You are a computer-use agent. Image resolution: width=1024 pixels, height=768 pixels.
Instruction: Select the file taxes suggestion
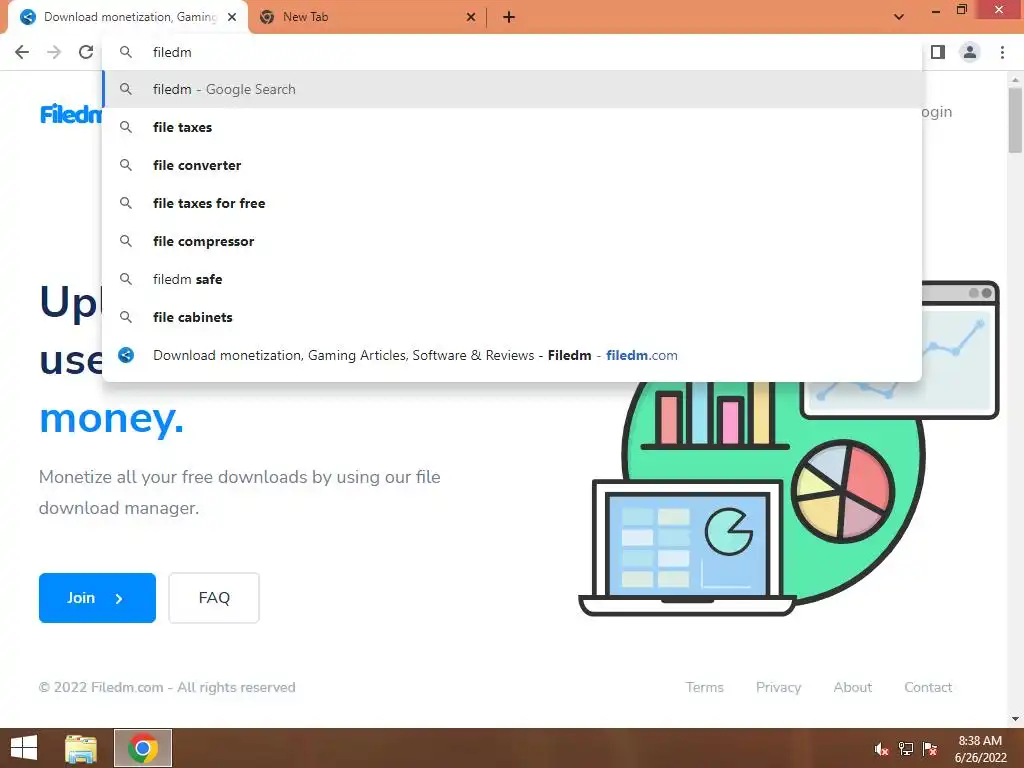512,127
